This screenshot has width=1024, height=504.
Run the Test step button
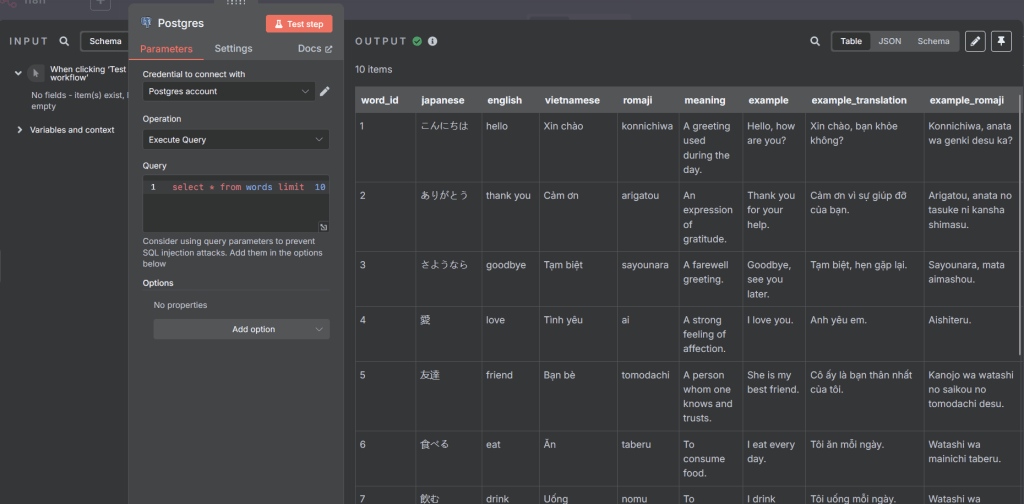tap(299, 24)
